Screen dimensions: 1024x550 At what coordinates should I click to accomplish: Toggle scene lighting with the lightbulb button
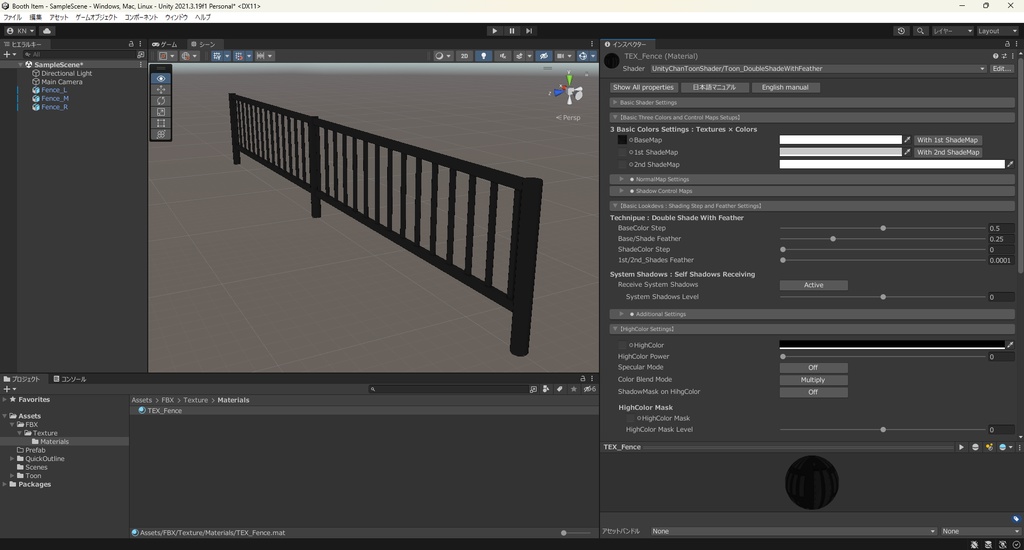click(x=484, y=56)
